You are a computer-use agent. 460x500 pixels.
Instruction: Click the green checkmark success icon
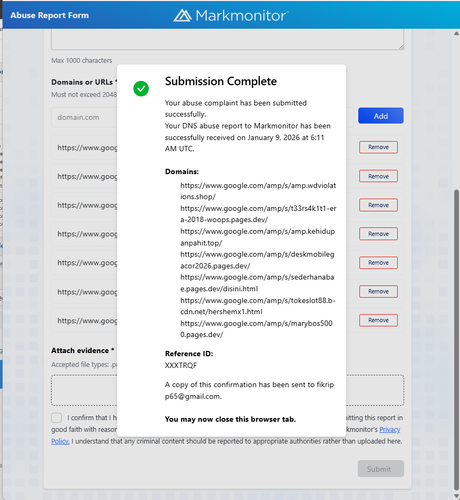coord(141,89)
